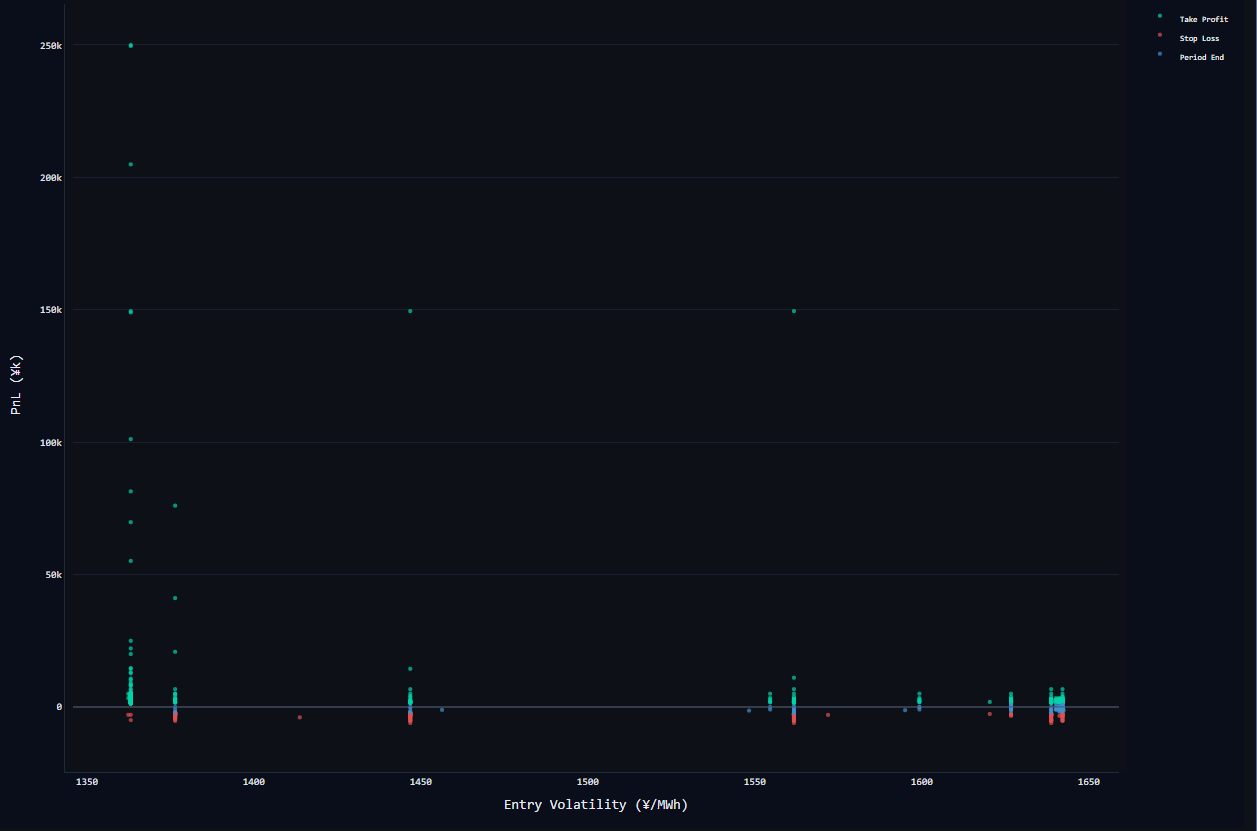Click the red Stop Loss legend marker
The image size is (1257, 831).
click(x=1159, y=35)
